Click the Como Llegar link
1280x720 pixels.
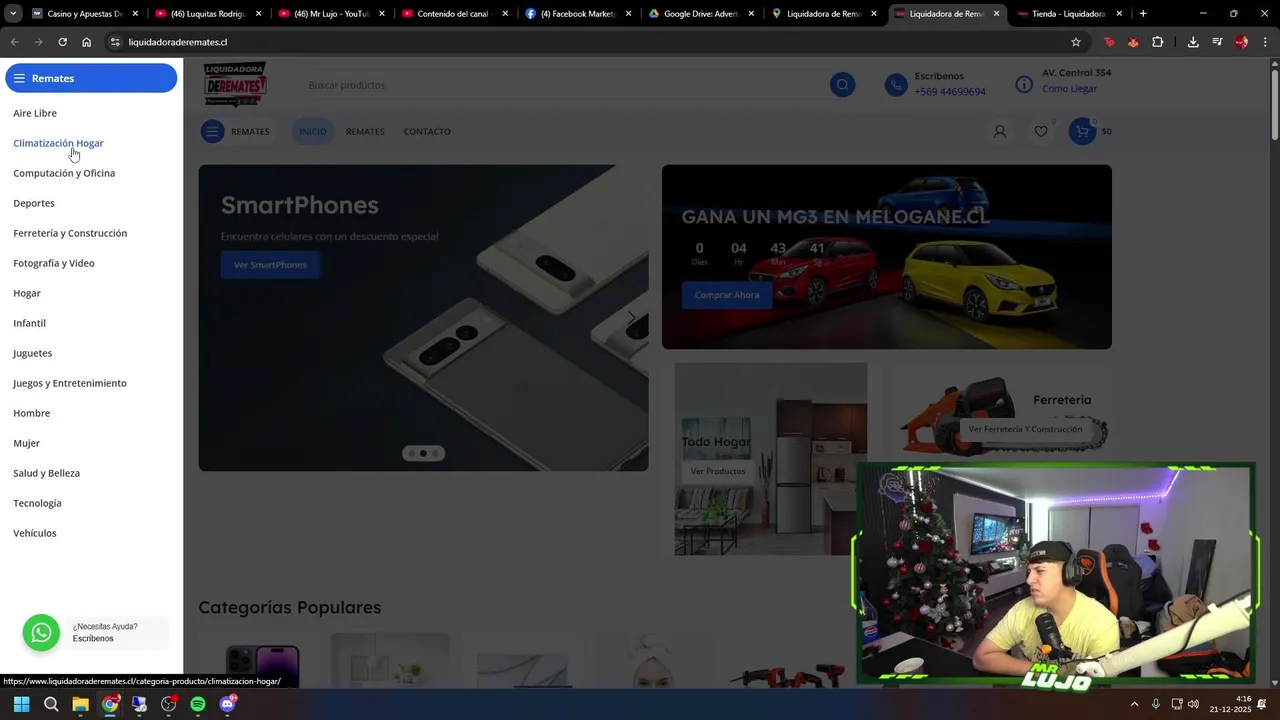1069,89
